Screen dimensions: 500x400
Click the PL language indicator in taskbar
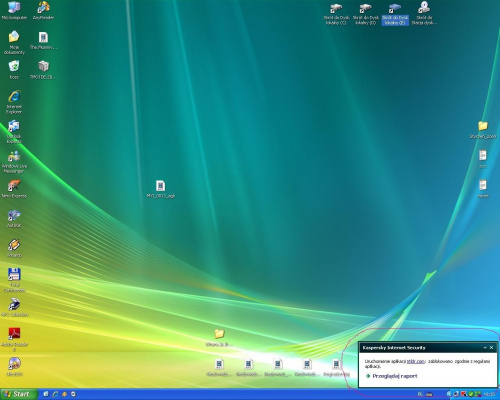(x=420, y=394)
